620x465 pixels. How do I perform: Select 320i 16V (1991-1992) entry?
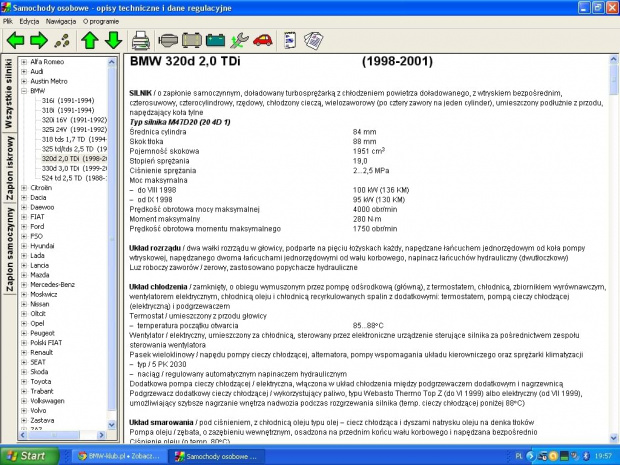point(74,120)
